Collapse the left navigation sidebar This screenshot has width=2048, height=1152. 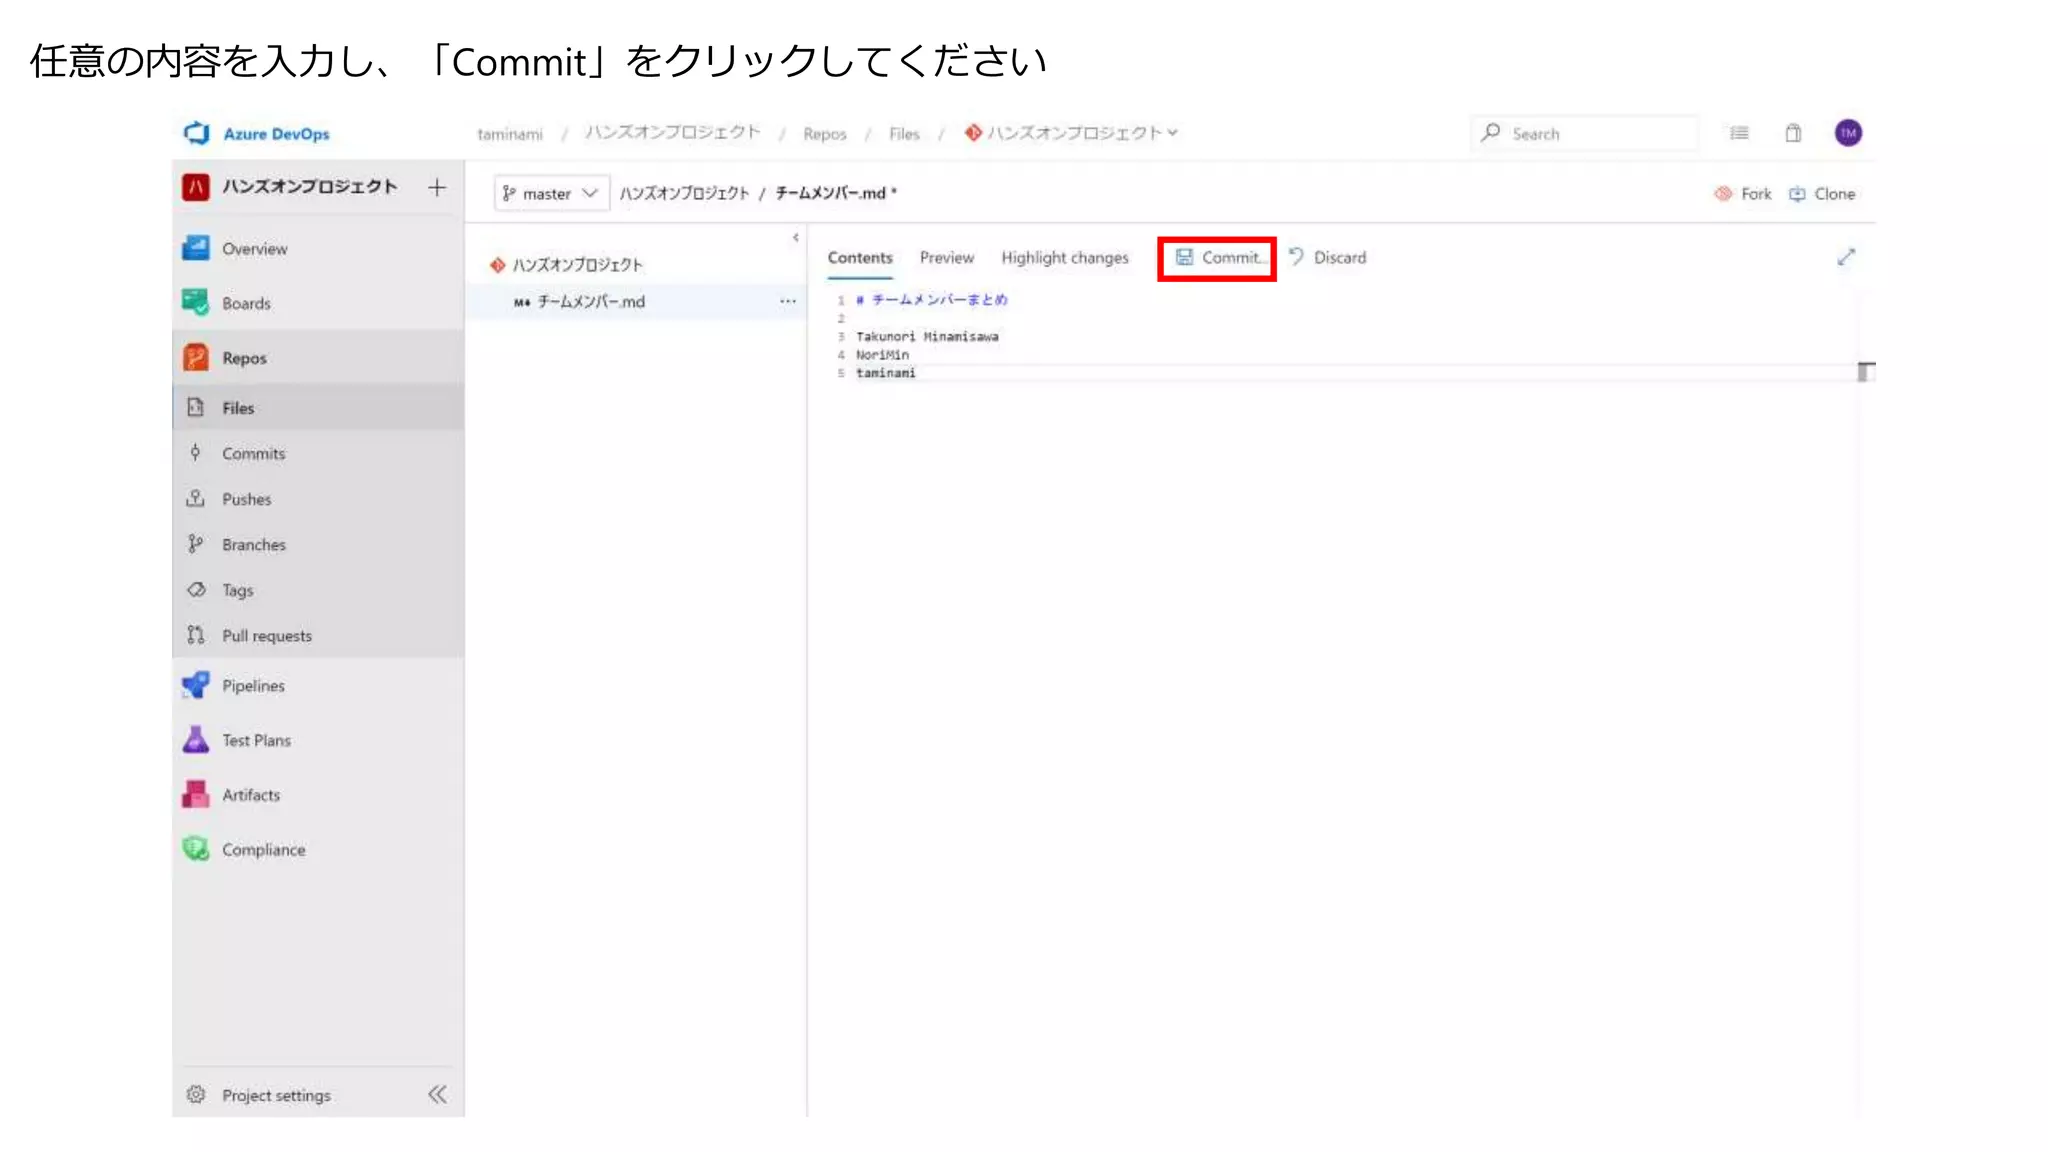click(438, 1094)
